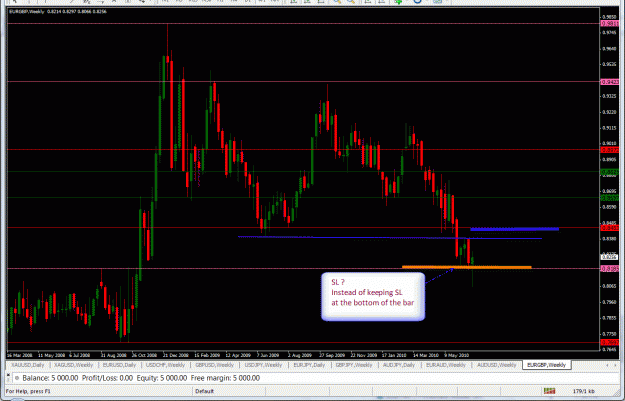The image size is (625, 401).
Task: Click the 15 Feb 2009 date label
Action: pos(207,355)
